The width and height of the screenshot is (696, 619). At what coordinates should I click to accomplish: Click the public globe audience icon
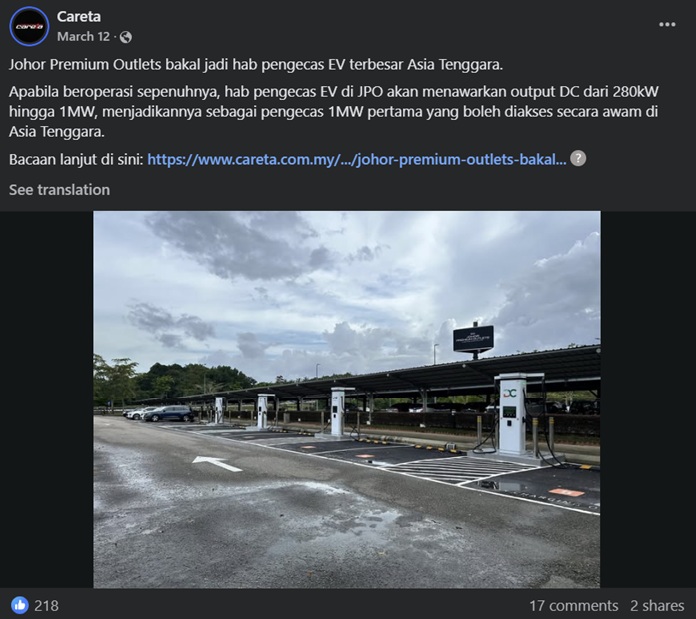pos(126,37)
